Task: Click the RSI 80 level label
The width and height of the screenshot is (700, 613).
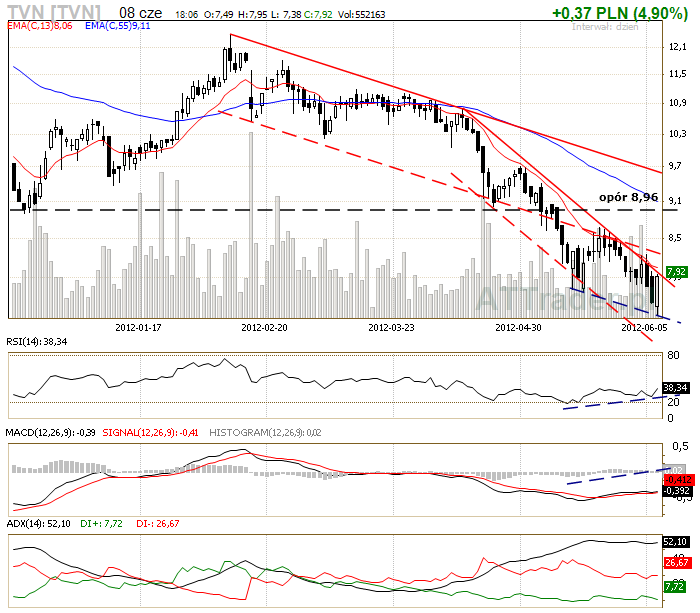Action: pyautogui.click(x=673, y=355)
